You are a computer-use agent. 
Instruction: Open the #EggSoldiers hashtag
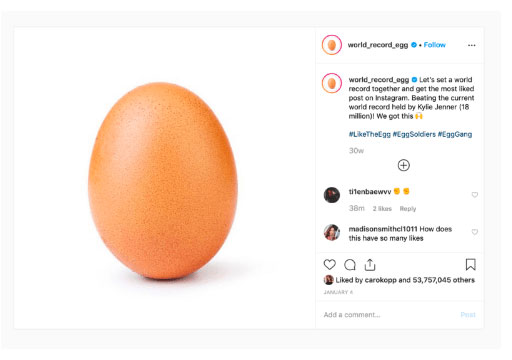414,134
